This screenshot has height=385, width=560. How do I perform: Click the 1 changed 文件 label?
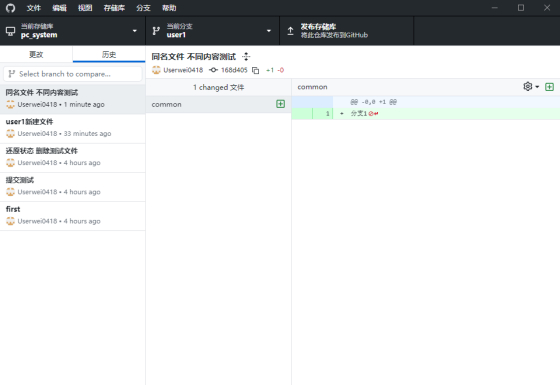219,88
